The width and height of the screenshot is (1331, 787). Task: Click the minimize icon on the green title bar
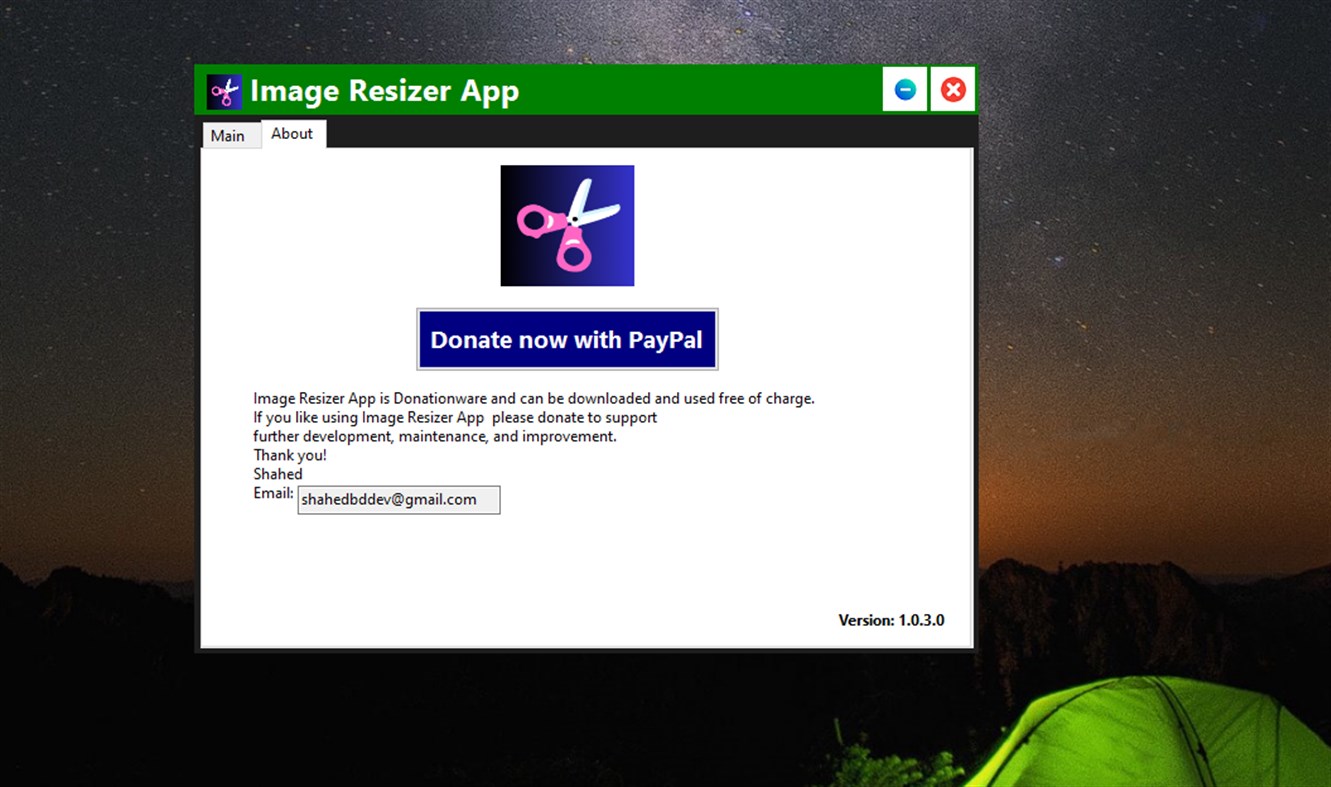904,89
